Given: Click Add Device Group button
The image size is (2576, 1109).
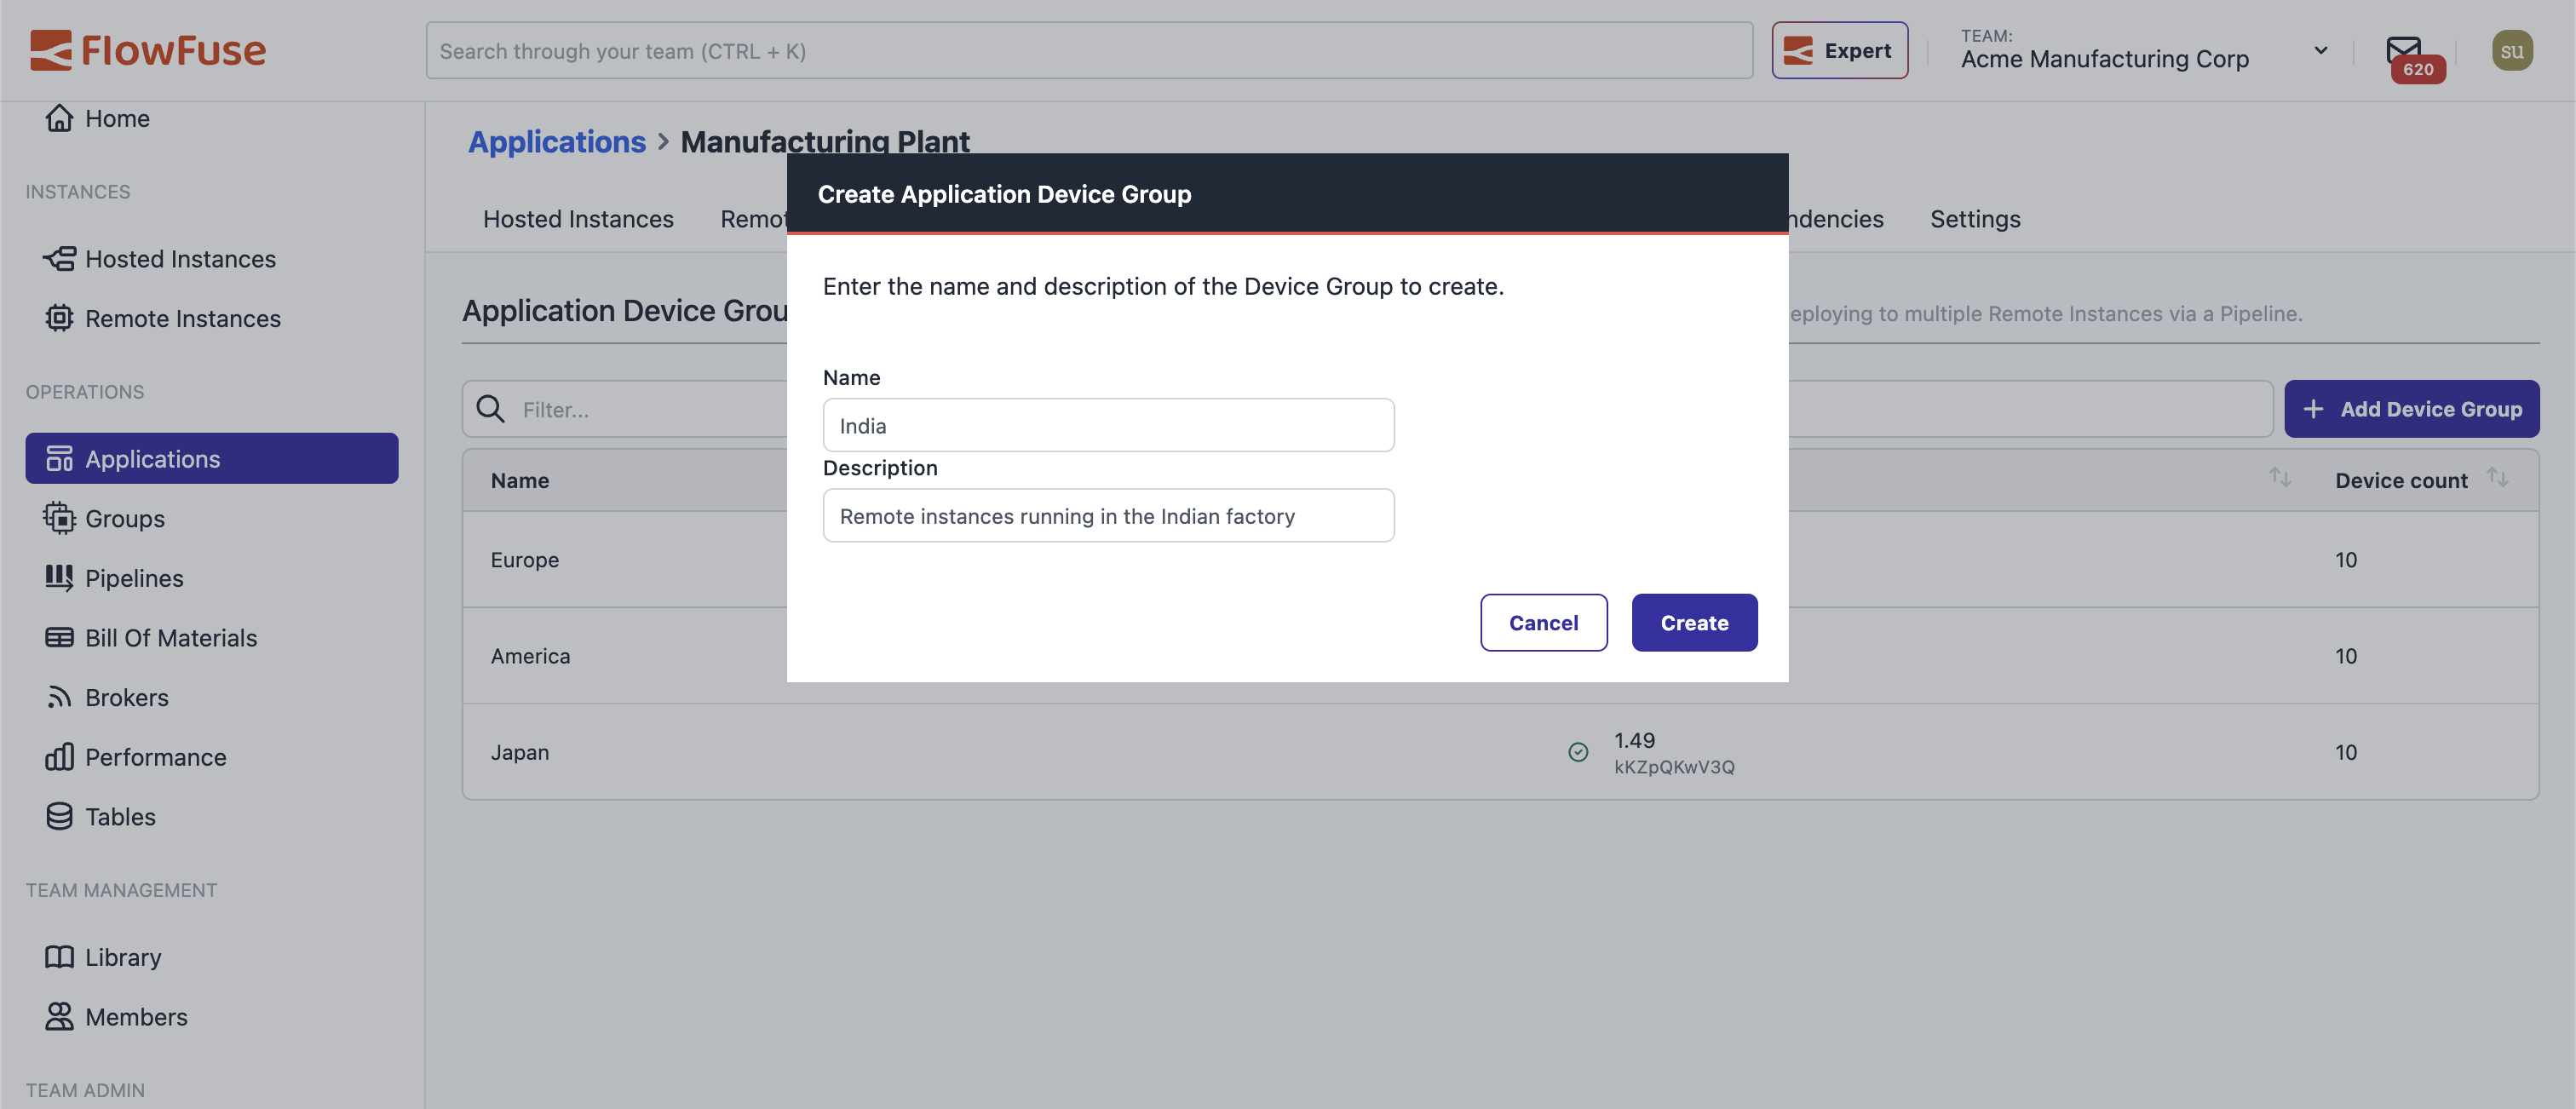Looking at the screenshot, I should (x=2411, y=408).
